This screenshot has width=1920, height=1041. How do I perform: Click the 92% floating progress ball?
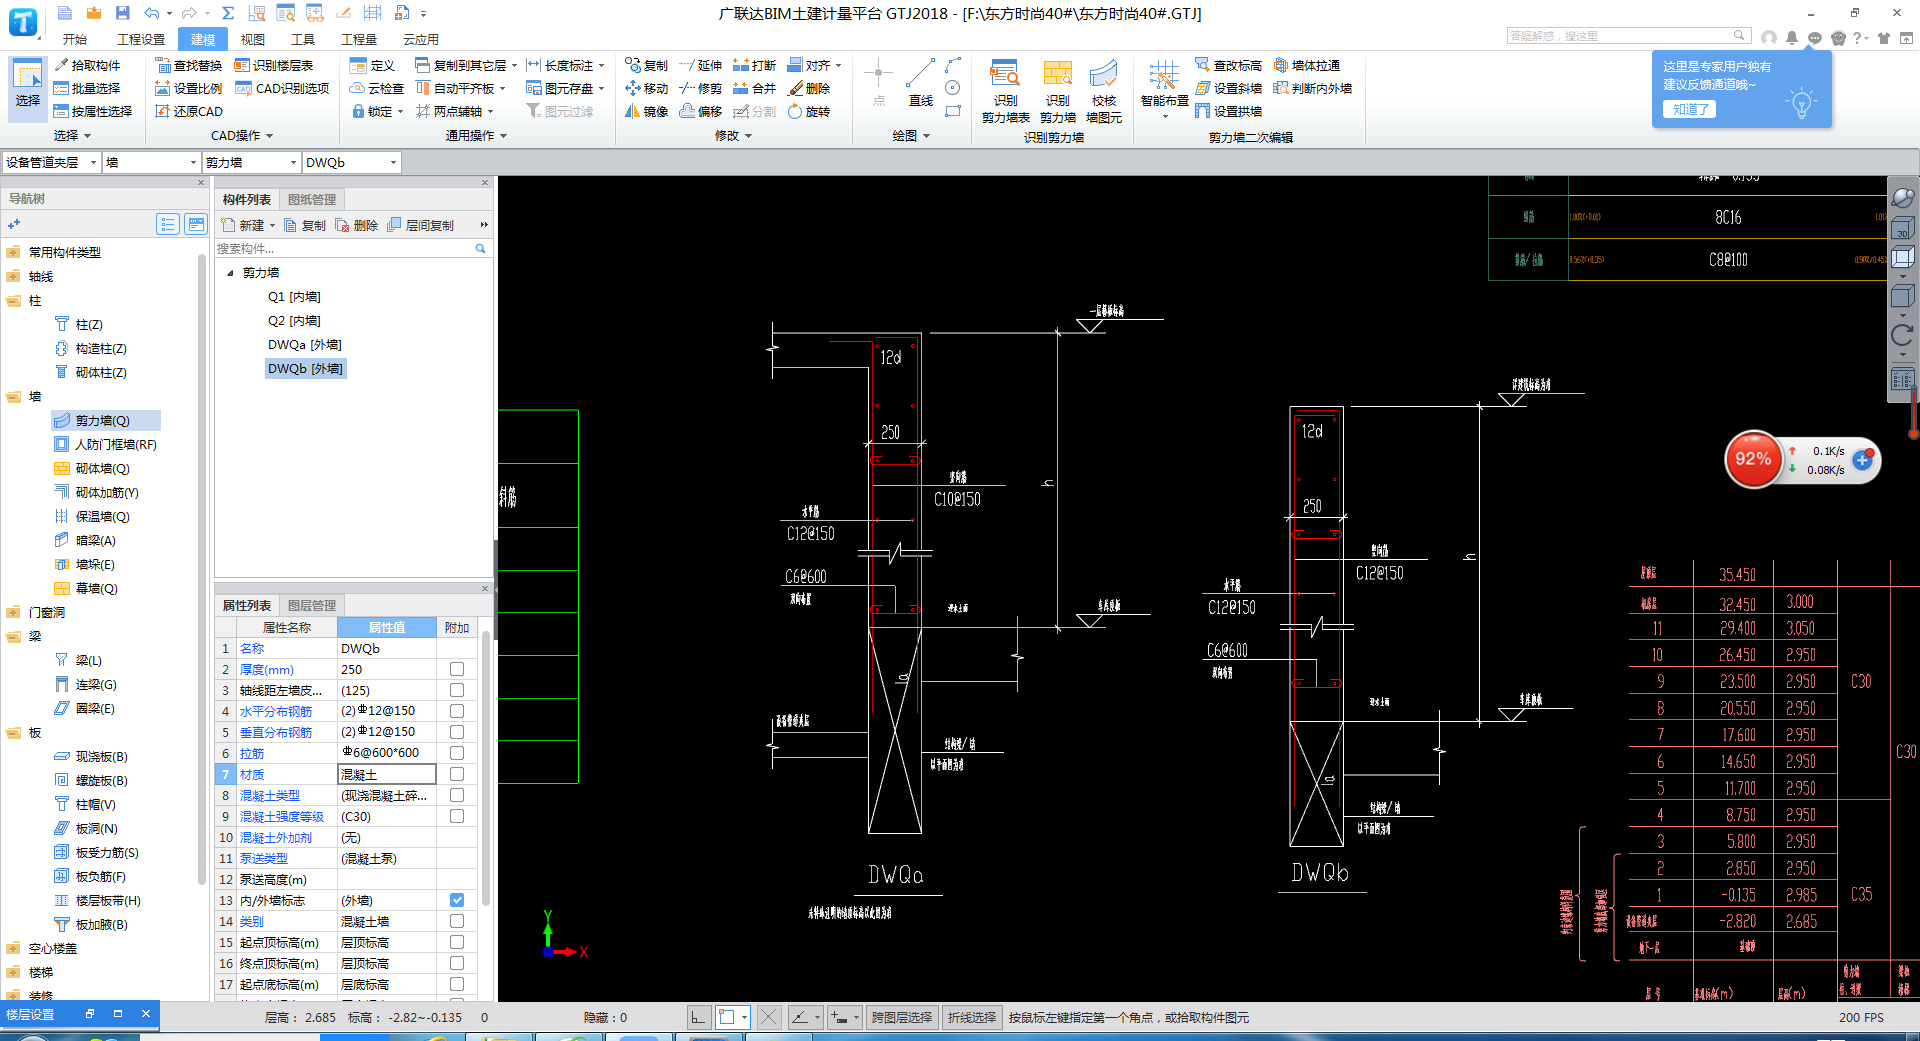[1752, 459]
